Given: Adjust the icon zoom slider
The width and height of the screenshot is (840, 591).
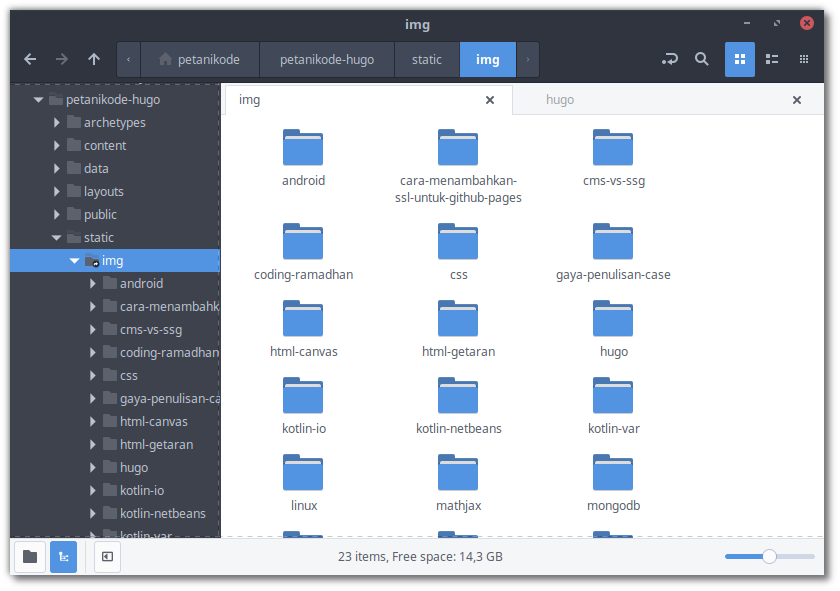Looking at the screenshot, I should [x=769, y=556].
